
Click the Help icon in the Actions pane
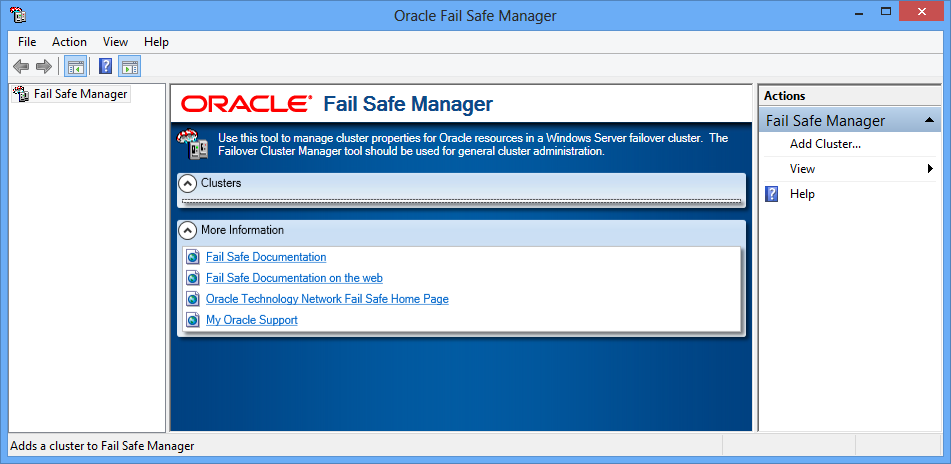pos(771,194)
